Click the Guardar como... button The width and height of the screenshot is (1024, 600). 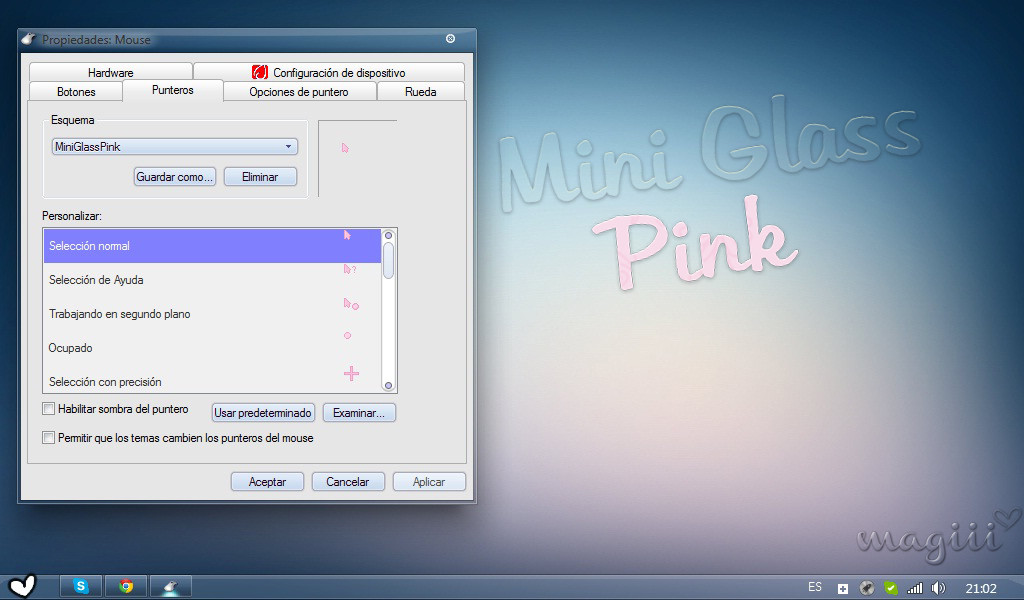175,177
